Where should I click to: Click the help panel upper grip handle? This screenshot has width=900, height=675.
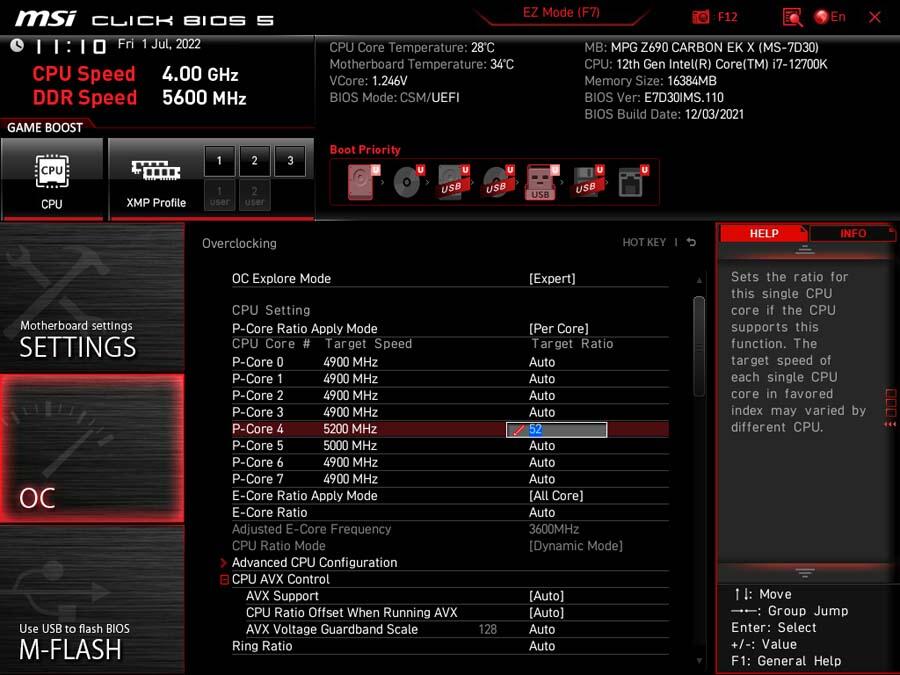tap(805, 249)
